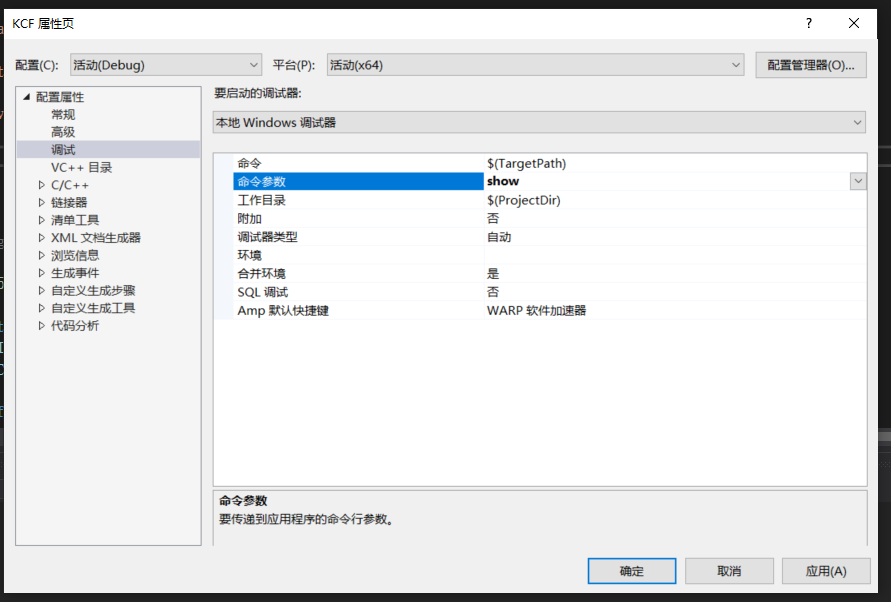Select the 附加 property row
This screenshot has width=891, height=602.
[x=300, y=217]
